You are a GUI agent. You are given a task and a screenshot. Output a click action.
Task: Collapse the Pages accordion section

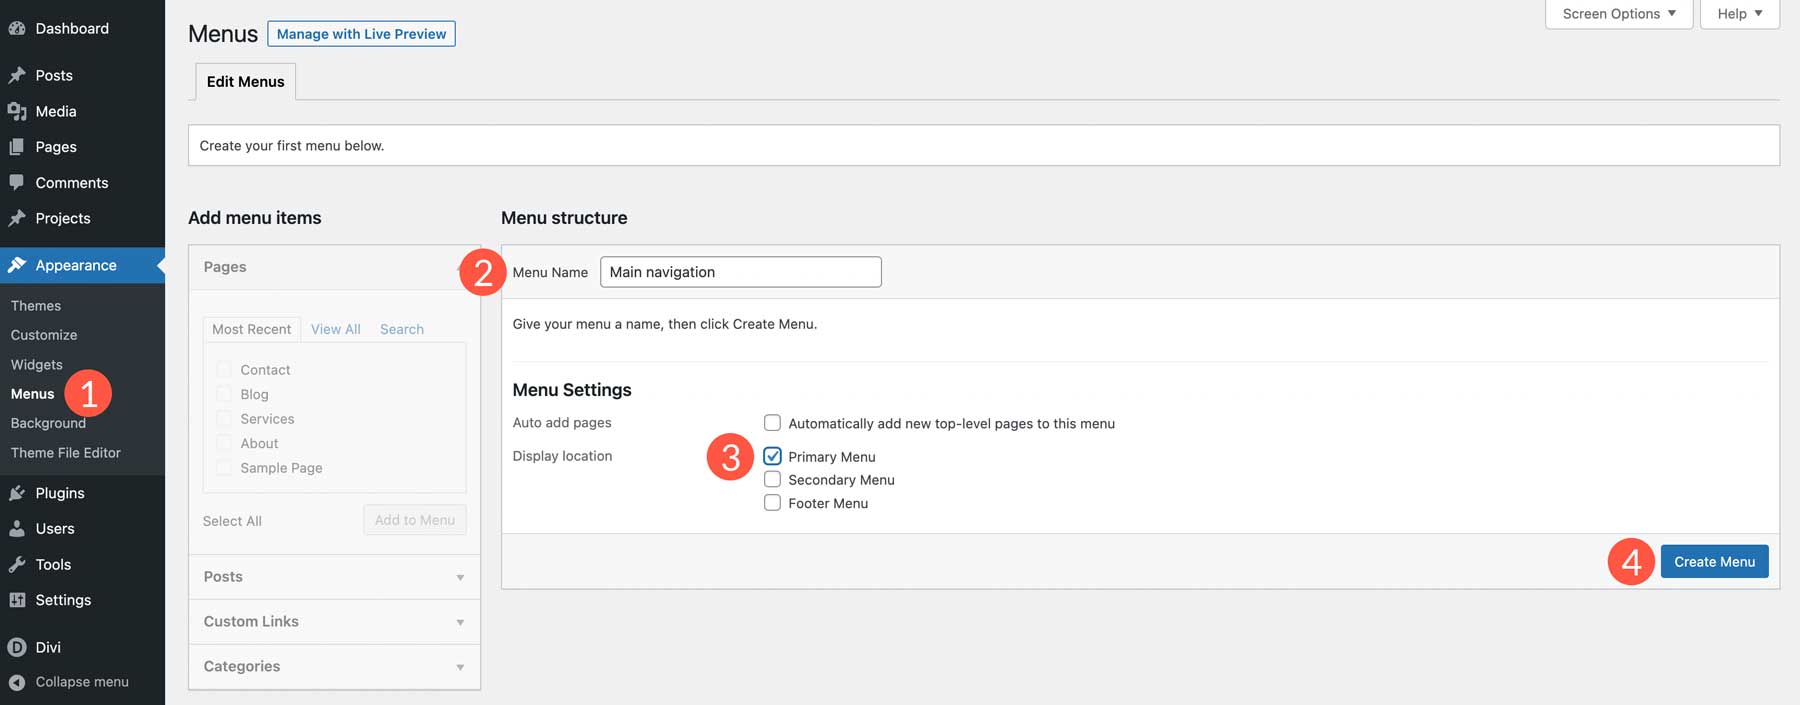tap(334, 267)
